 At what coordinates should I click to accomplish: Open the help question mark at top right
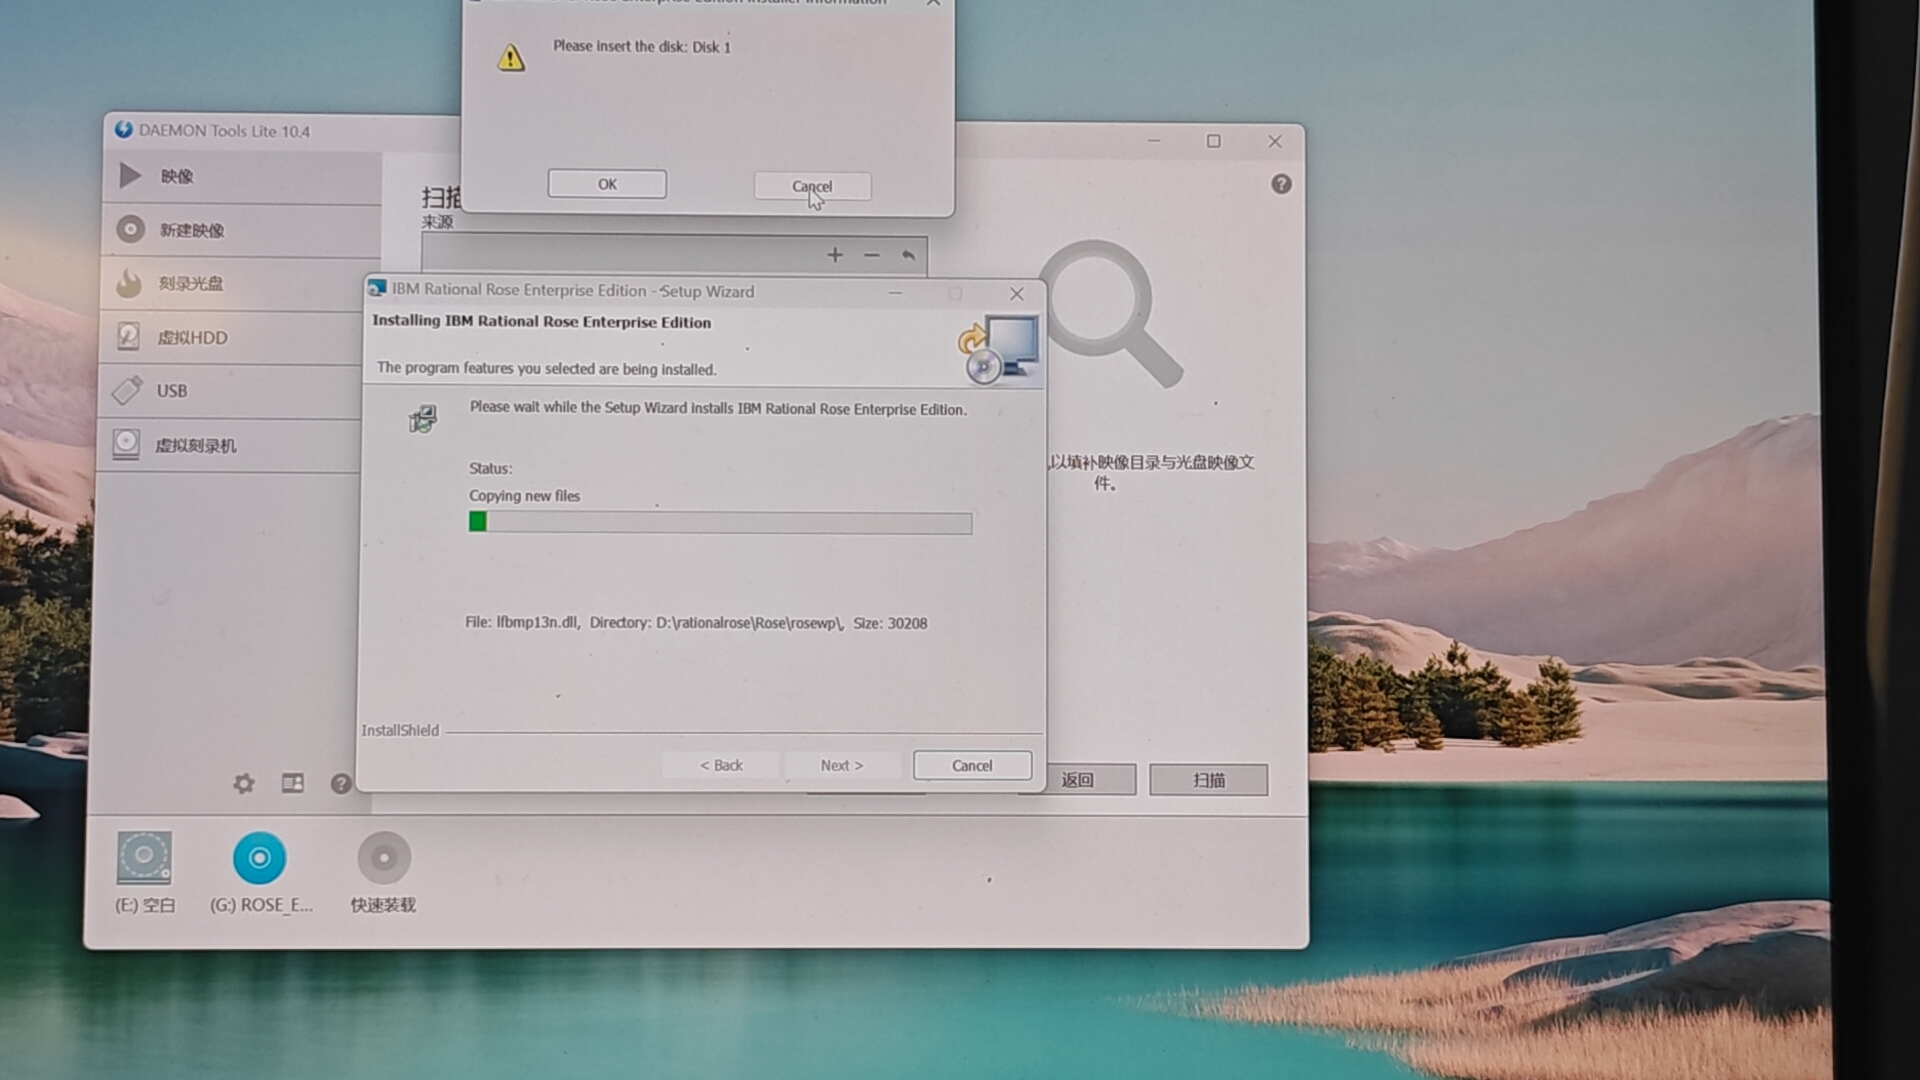click(1281, 185)
